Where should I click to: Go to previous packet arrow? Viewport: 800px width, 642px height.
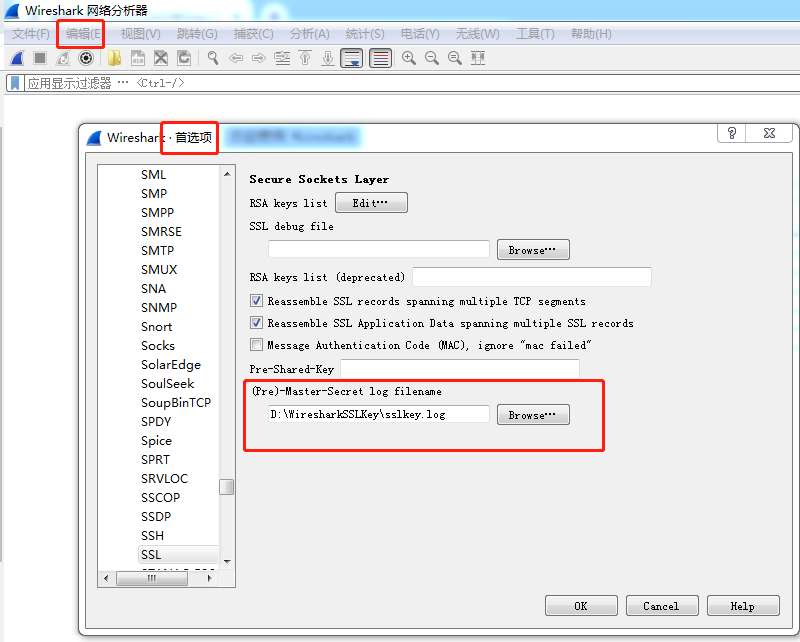pyautogui.click(x=236, y=58)
